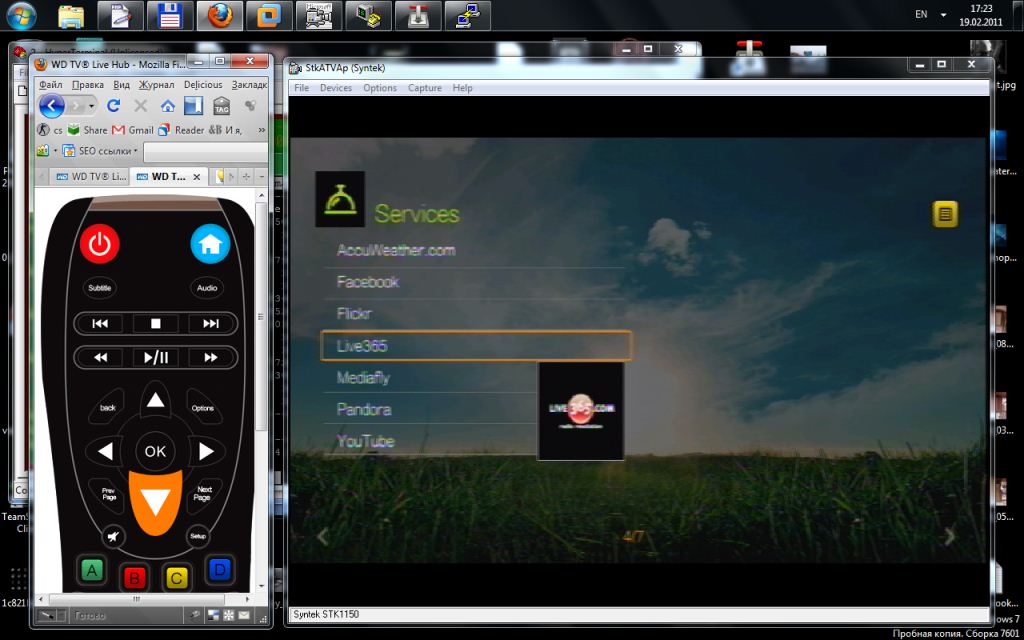Open the Delicious menu in Firefox
This screenshot has width=1024, height=640.
pyautogui.click(x=203, y=85)
